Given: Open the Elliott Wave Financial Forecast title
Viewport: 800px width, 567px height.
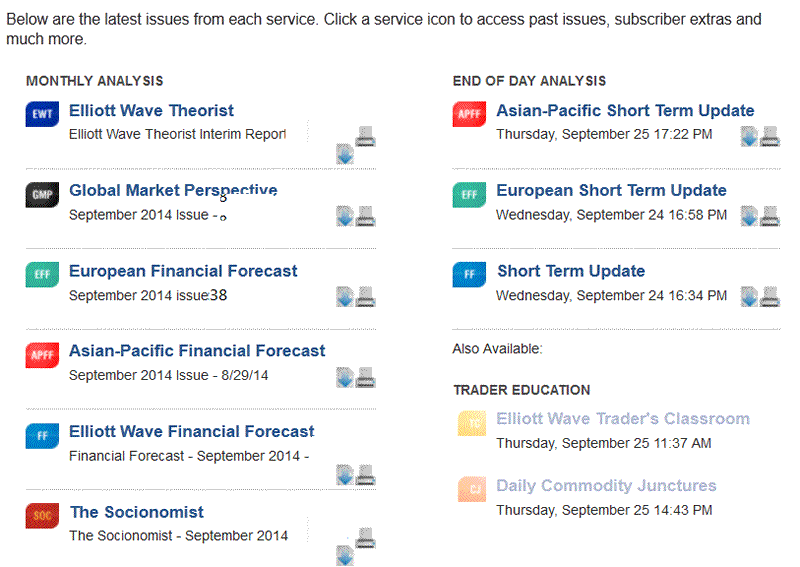Looking at the screenshot, I should (191, 432).
